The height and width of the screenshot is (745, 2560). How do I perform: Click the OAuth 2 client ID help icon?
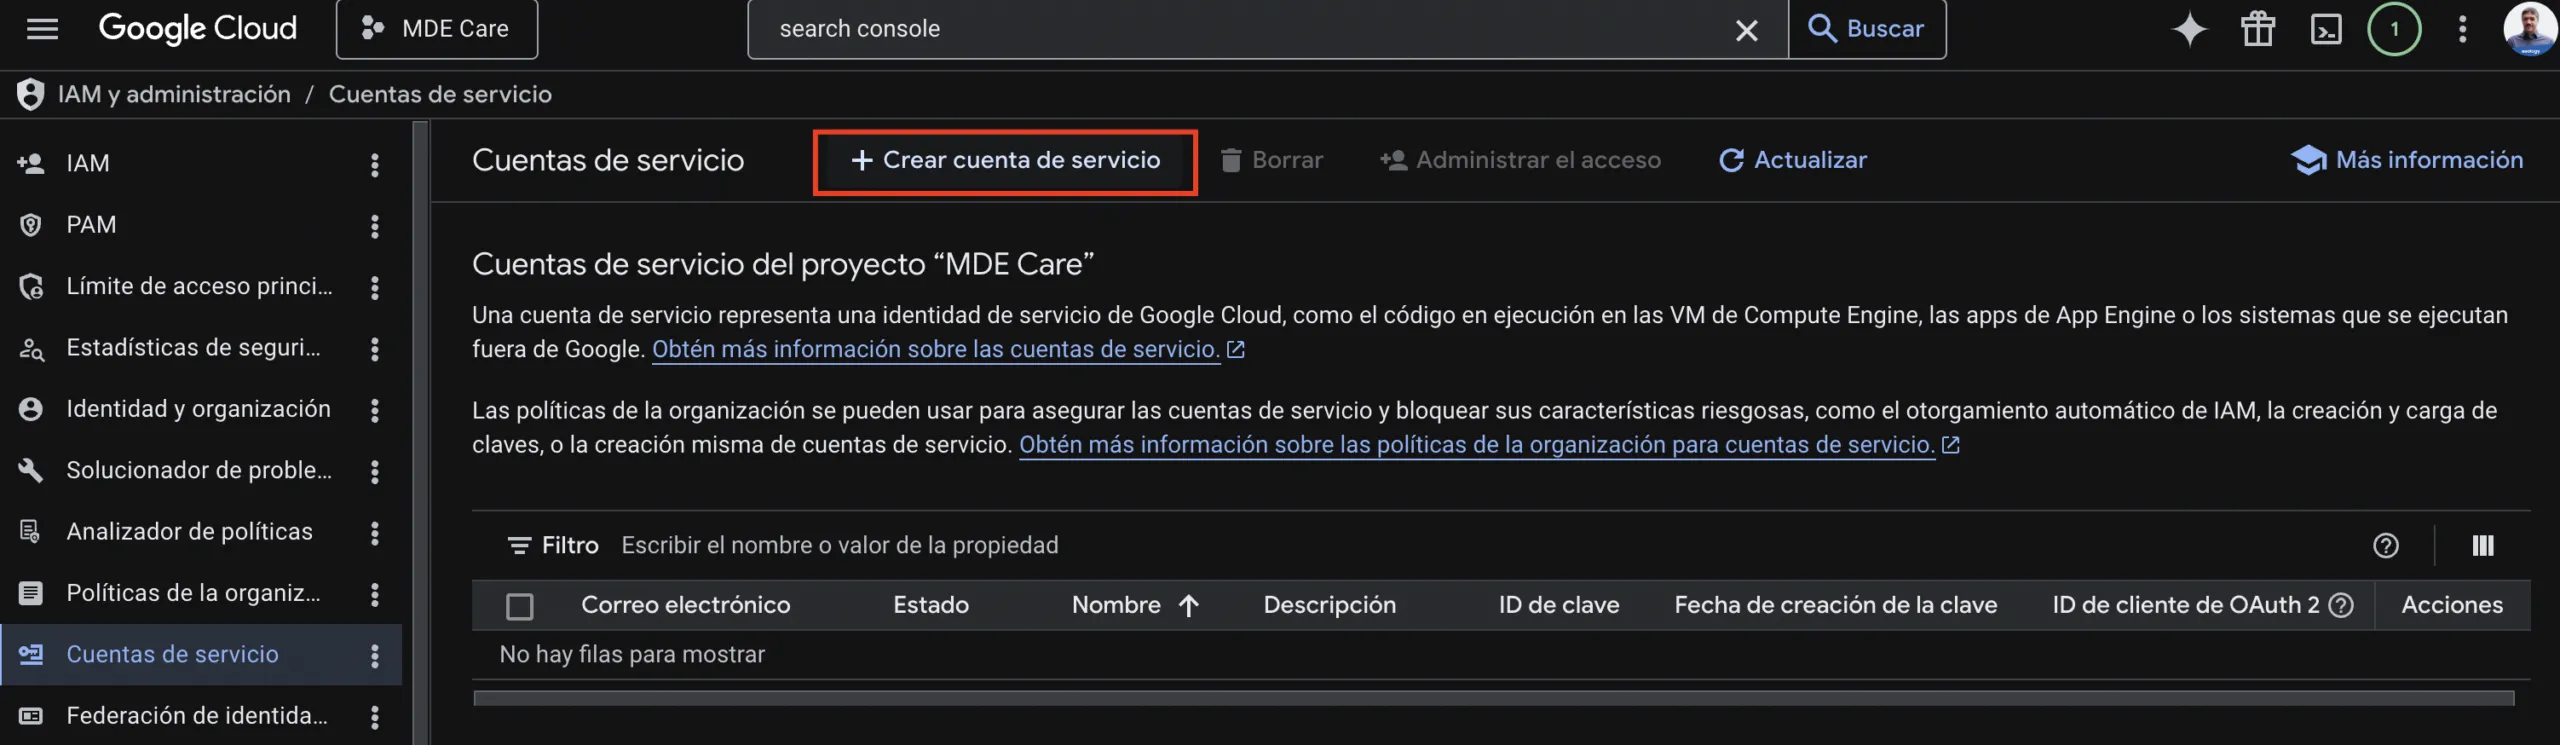tap(2341, 605)
